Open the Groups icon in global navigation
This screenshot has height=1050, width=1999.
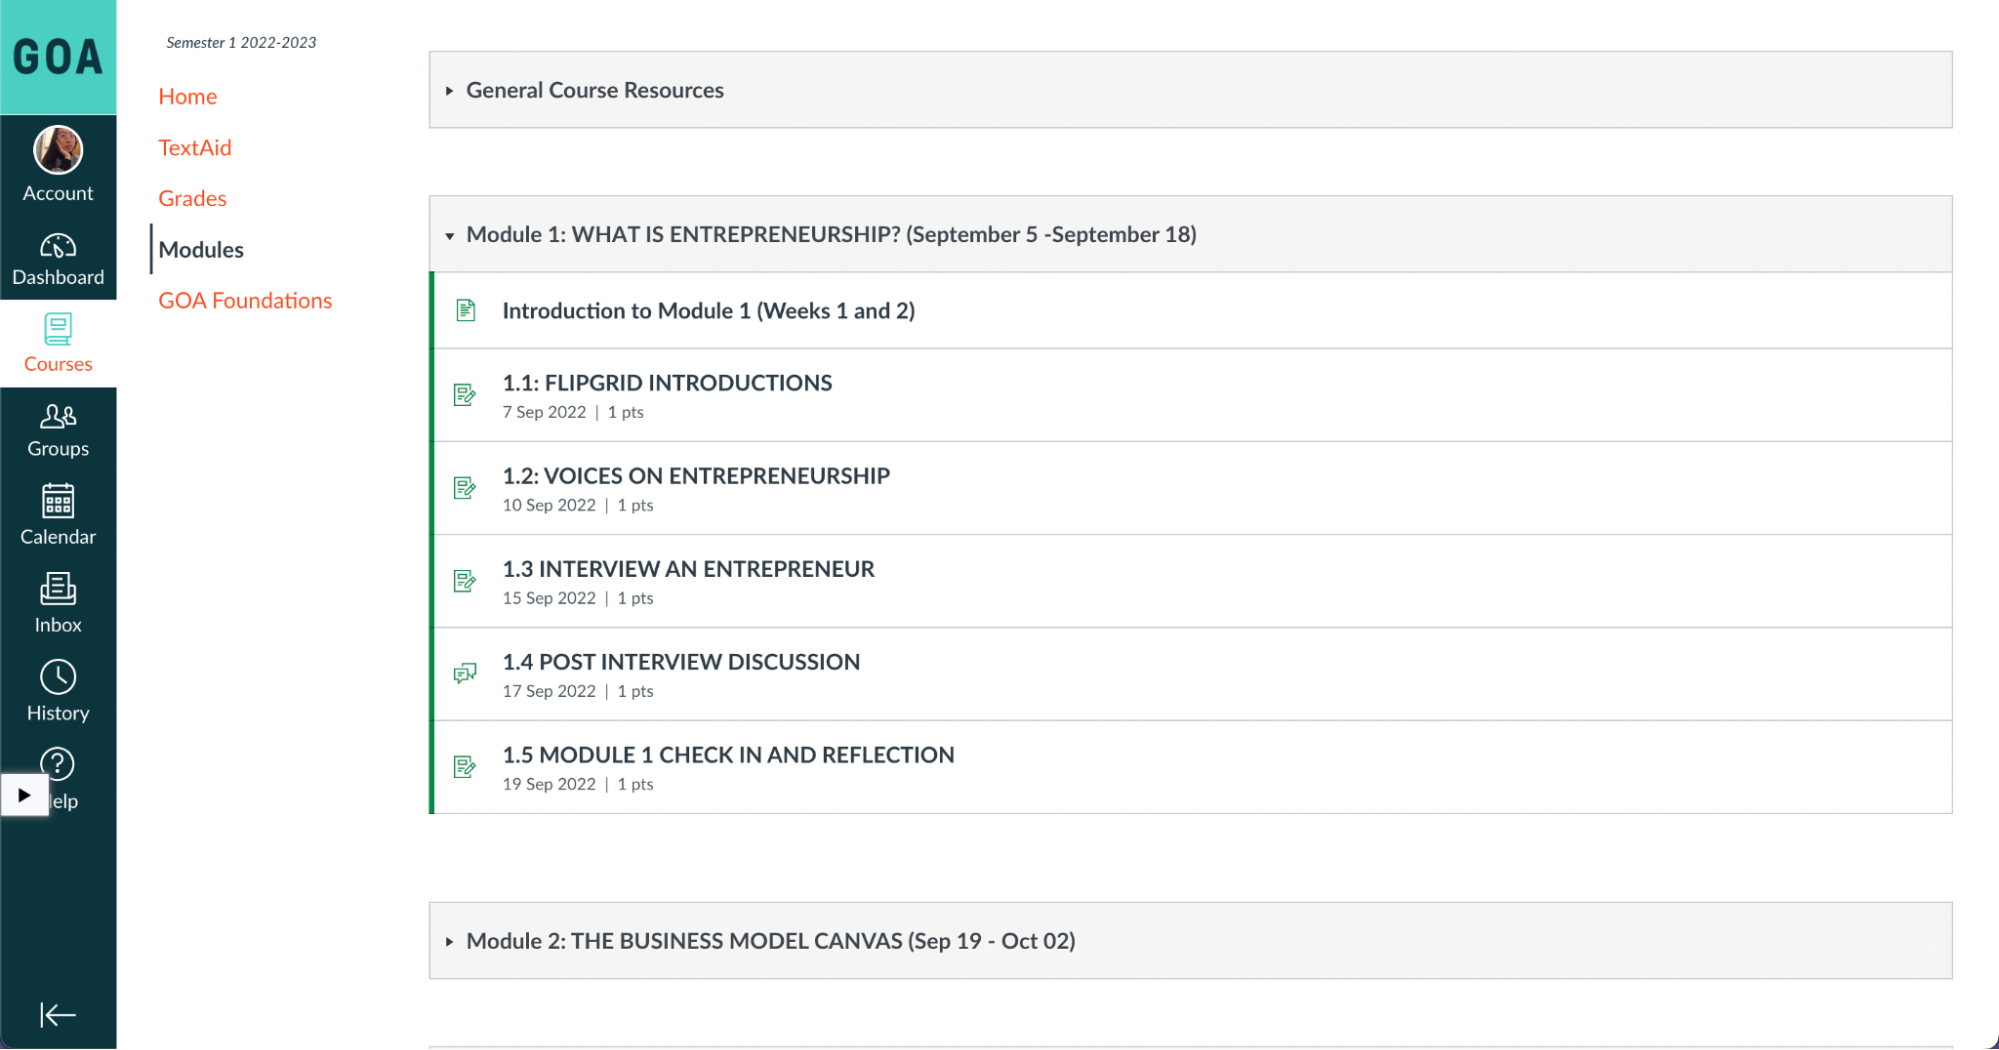click(58, 416)
